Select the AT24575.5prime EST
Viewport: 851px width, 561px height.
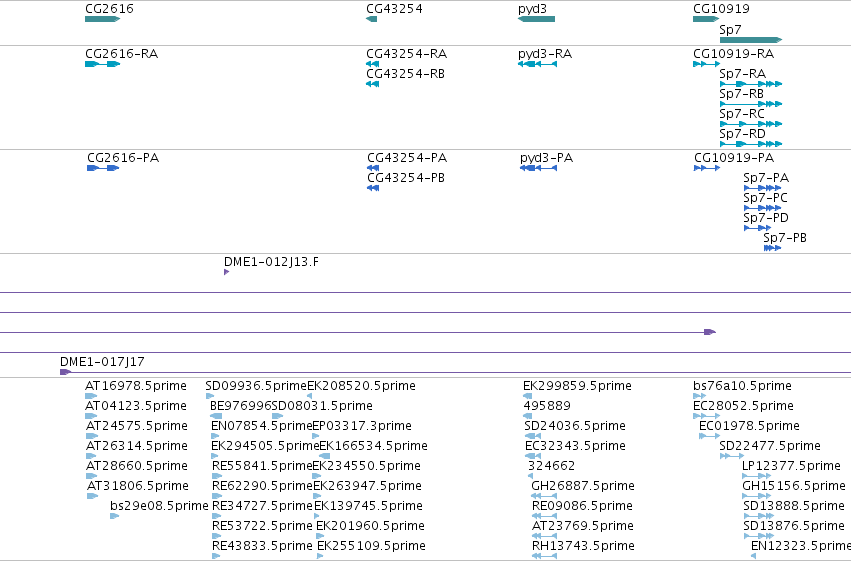92,436
